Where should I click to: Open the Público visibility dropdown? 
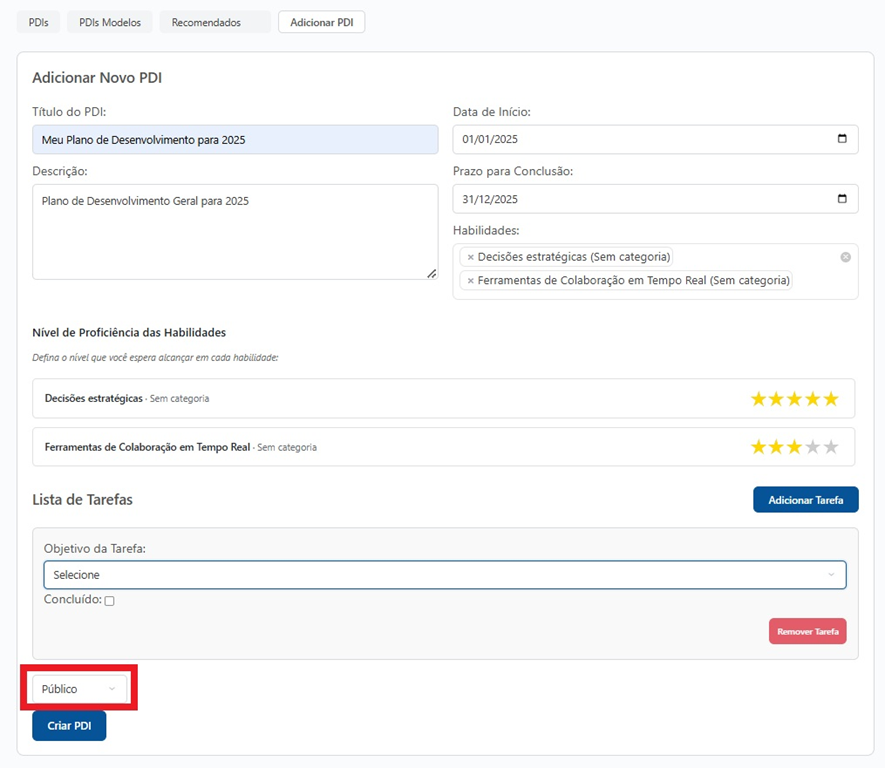click(x=79, y=689)
